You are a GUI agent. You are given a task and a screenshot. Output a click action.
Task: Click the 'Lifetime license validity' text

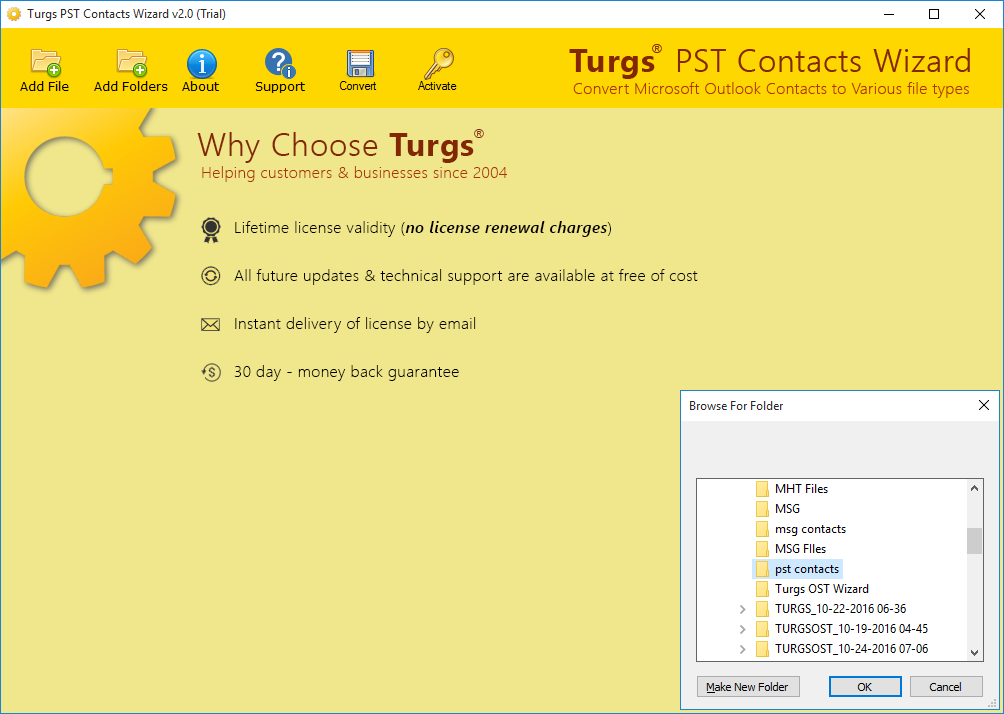tap(314, 227)
